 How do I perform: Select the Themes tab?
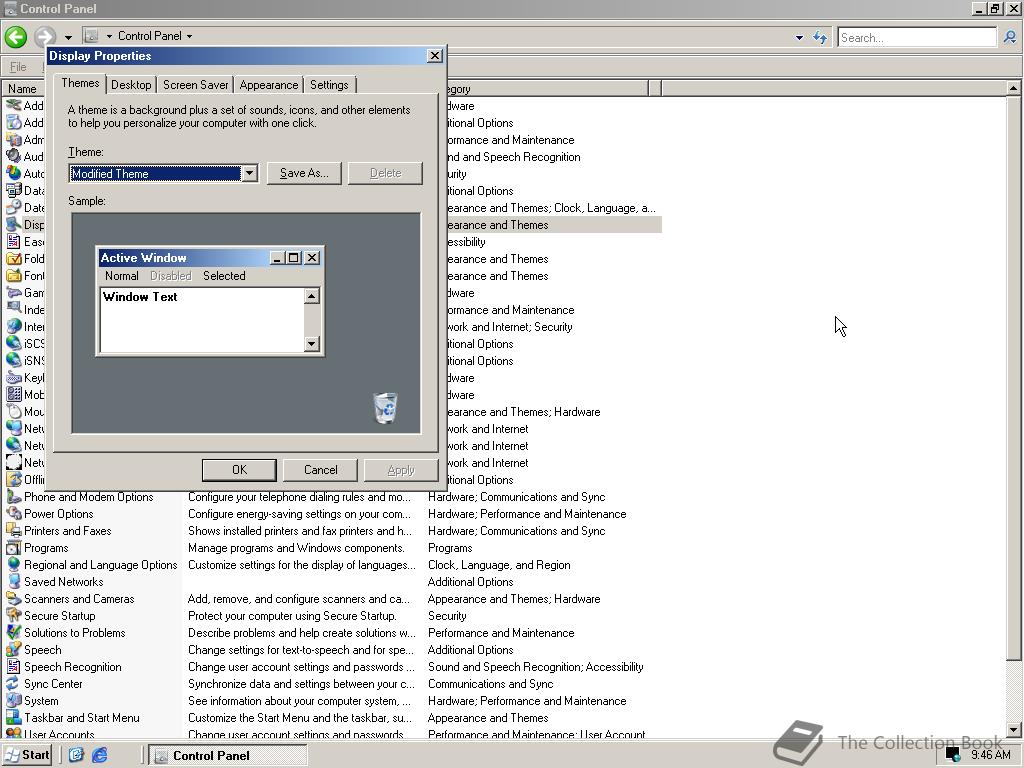pyautogui.click(x=80, y=83)
